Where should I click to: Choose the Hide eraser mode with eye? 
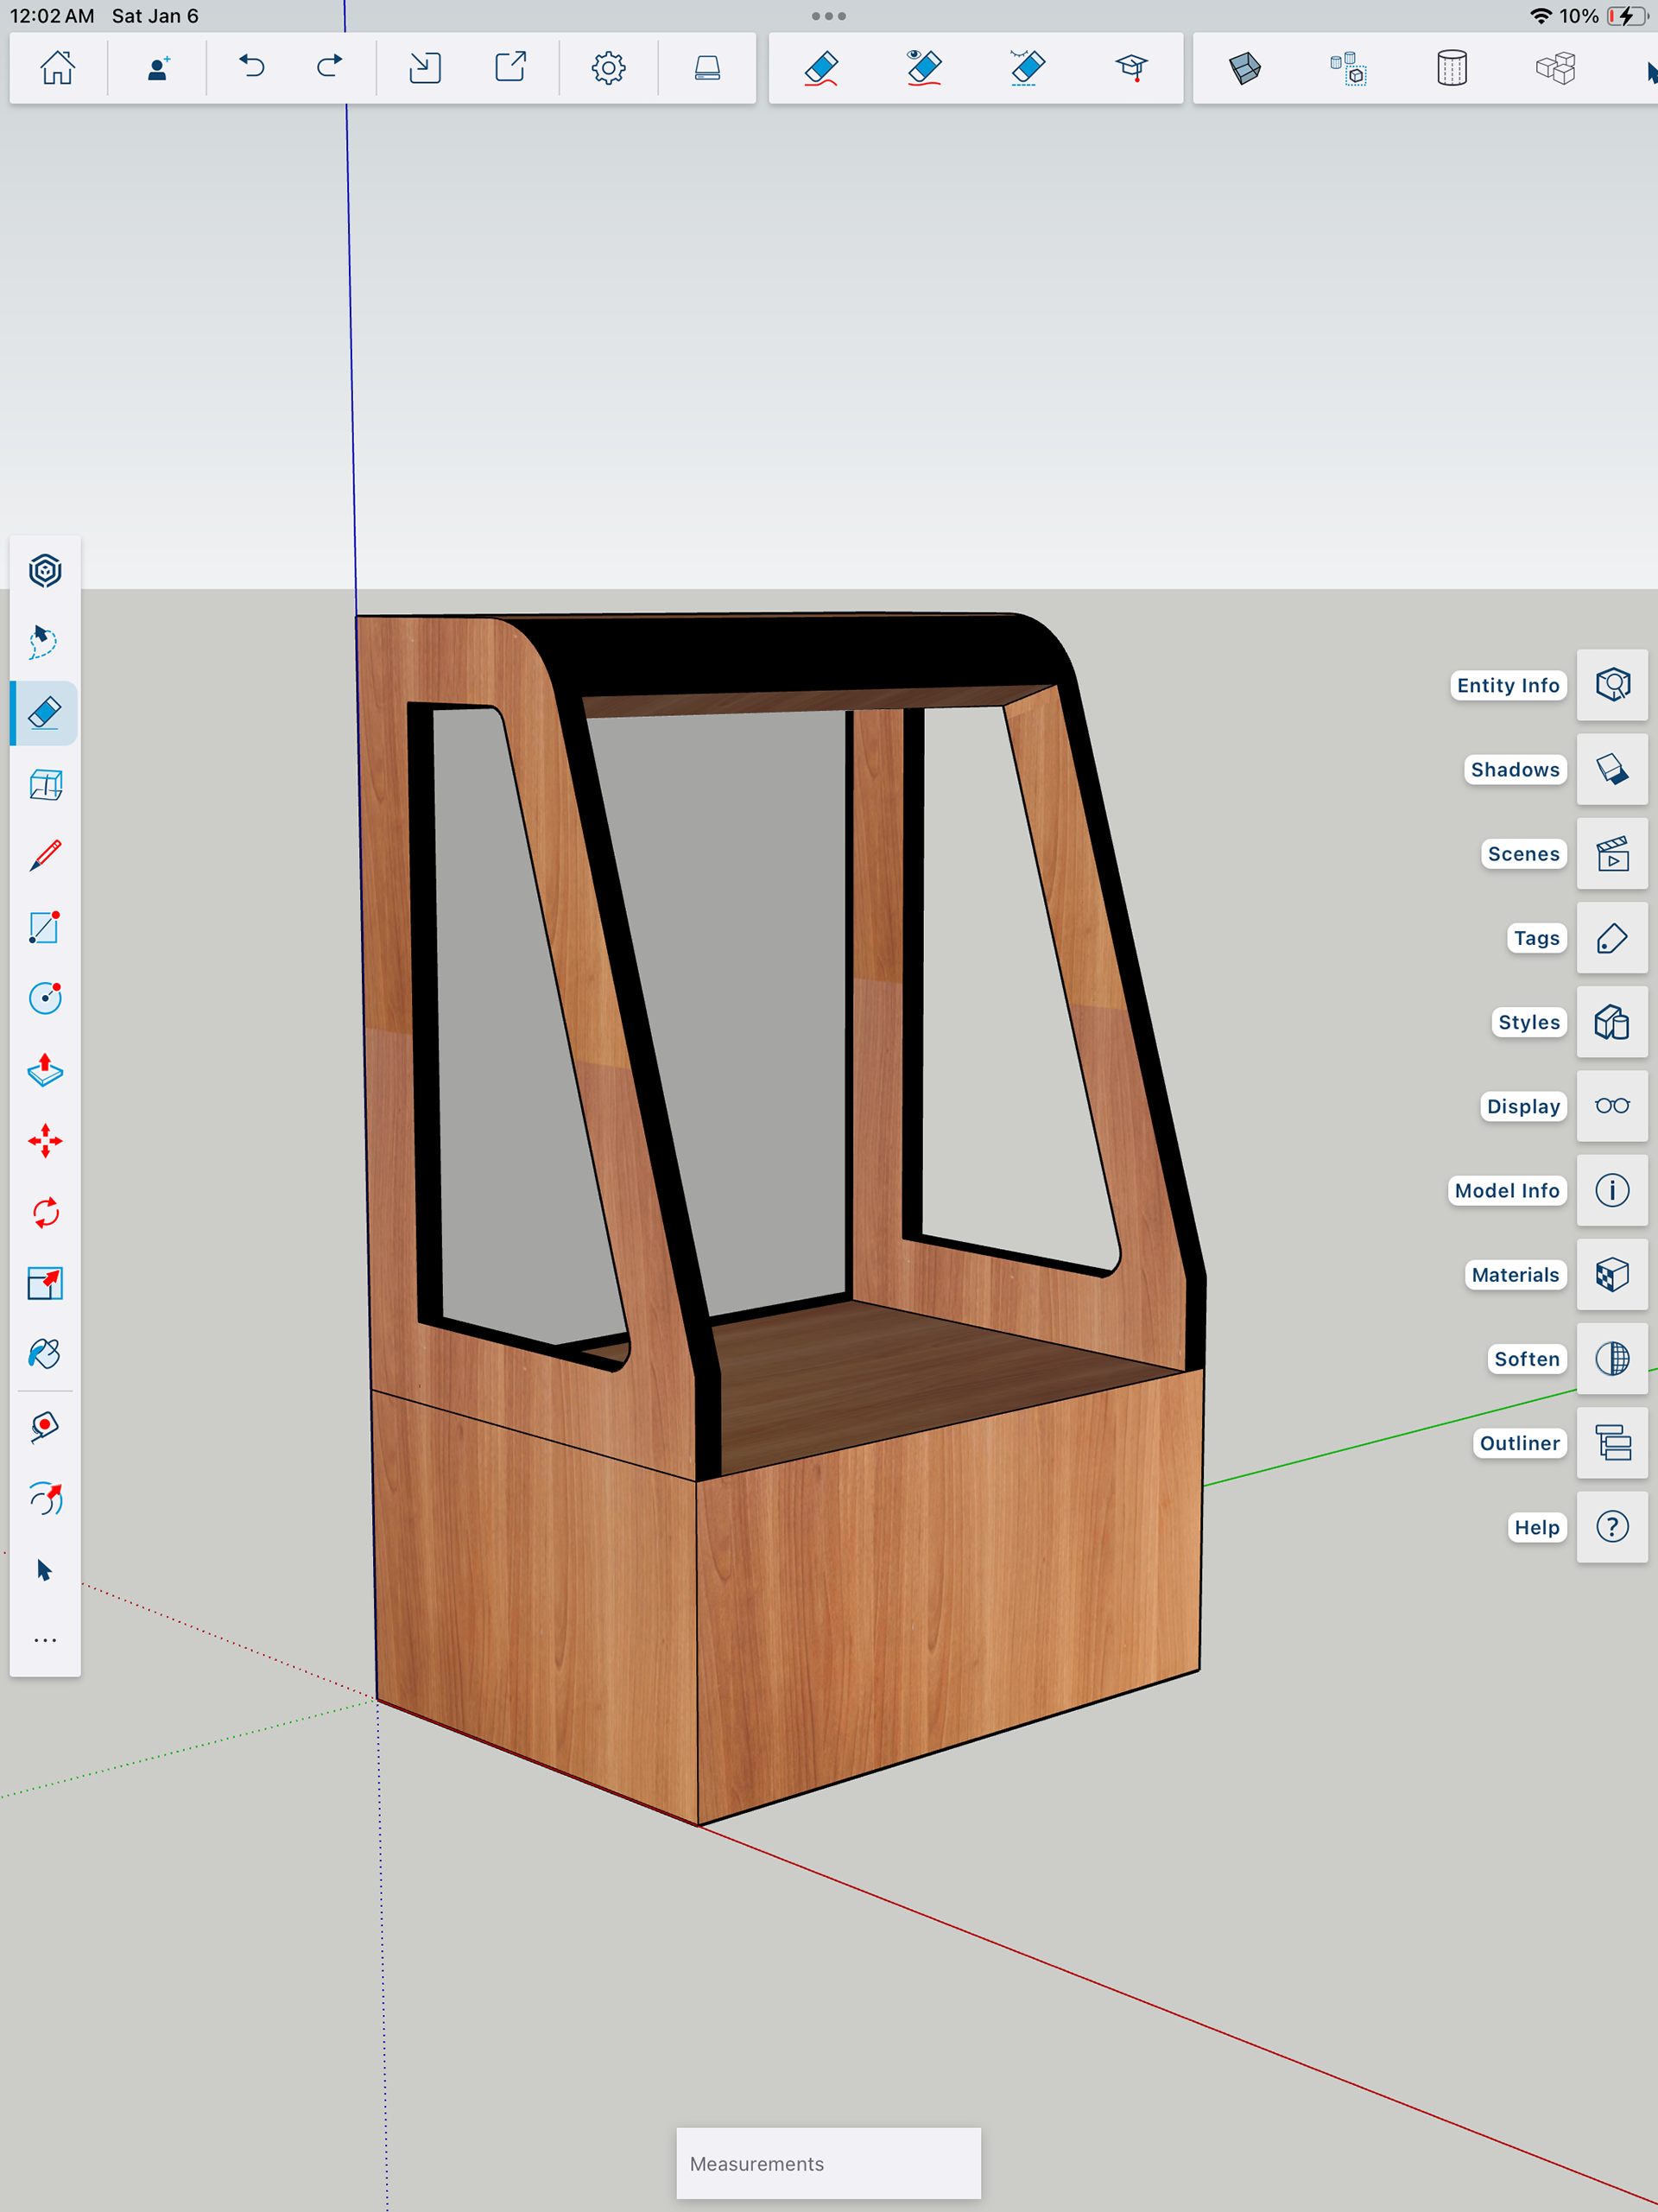pyautogui.click(x=924, y=68)
